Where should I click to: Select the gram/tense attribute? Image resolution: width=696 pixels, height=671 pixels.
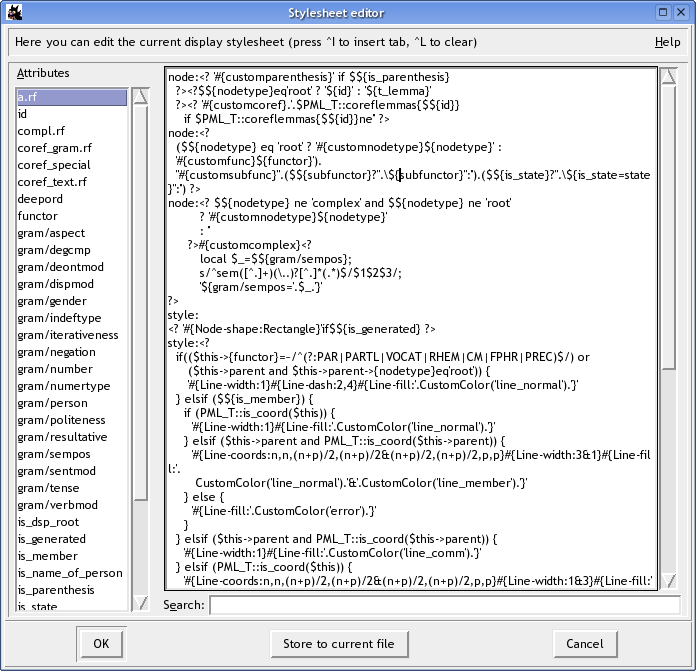(72, 488)
